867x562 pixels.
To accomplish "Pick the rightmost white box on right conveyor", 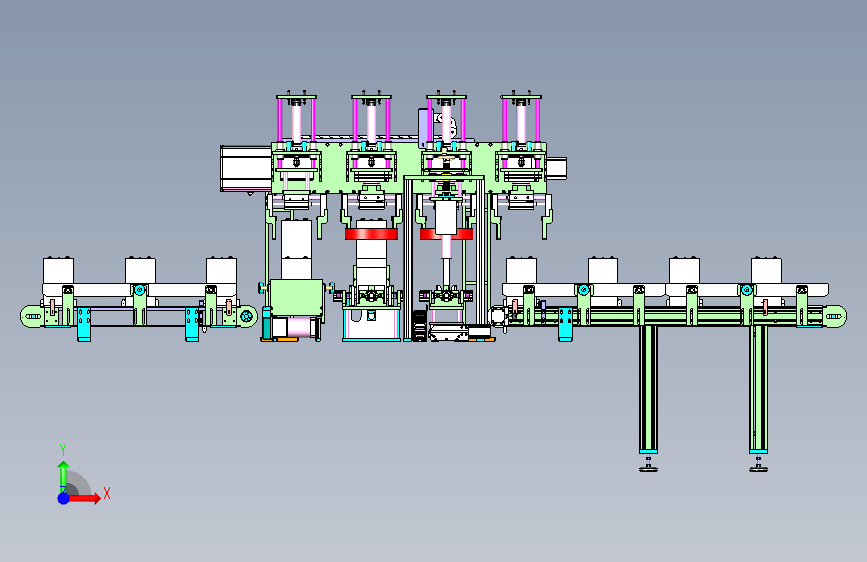I will coord(766,270).
